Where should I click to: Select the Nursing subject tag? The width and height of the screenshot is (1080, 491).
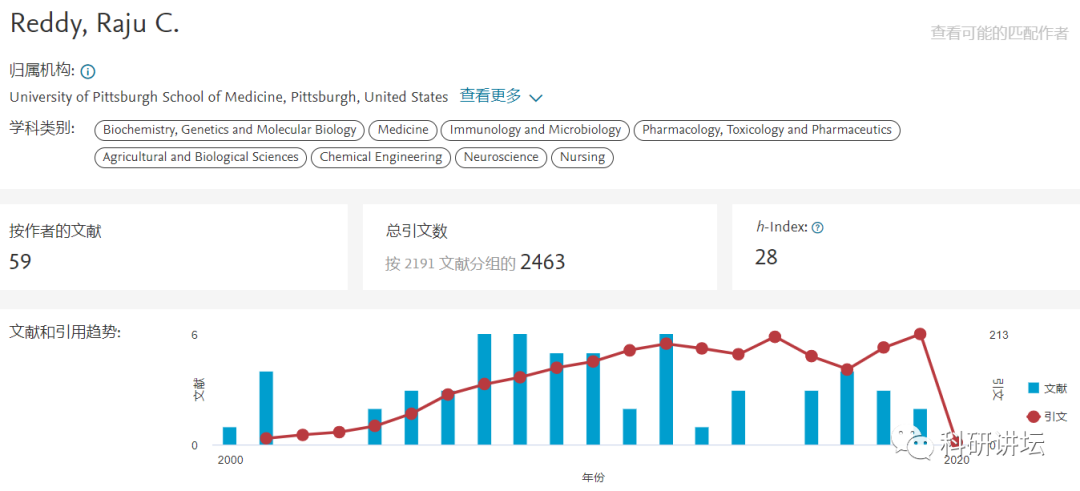(x=582, y=157)
